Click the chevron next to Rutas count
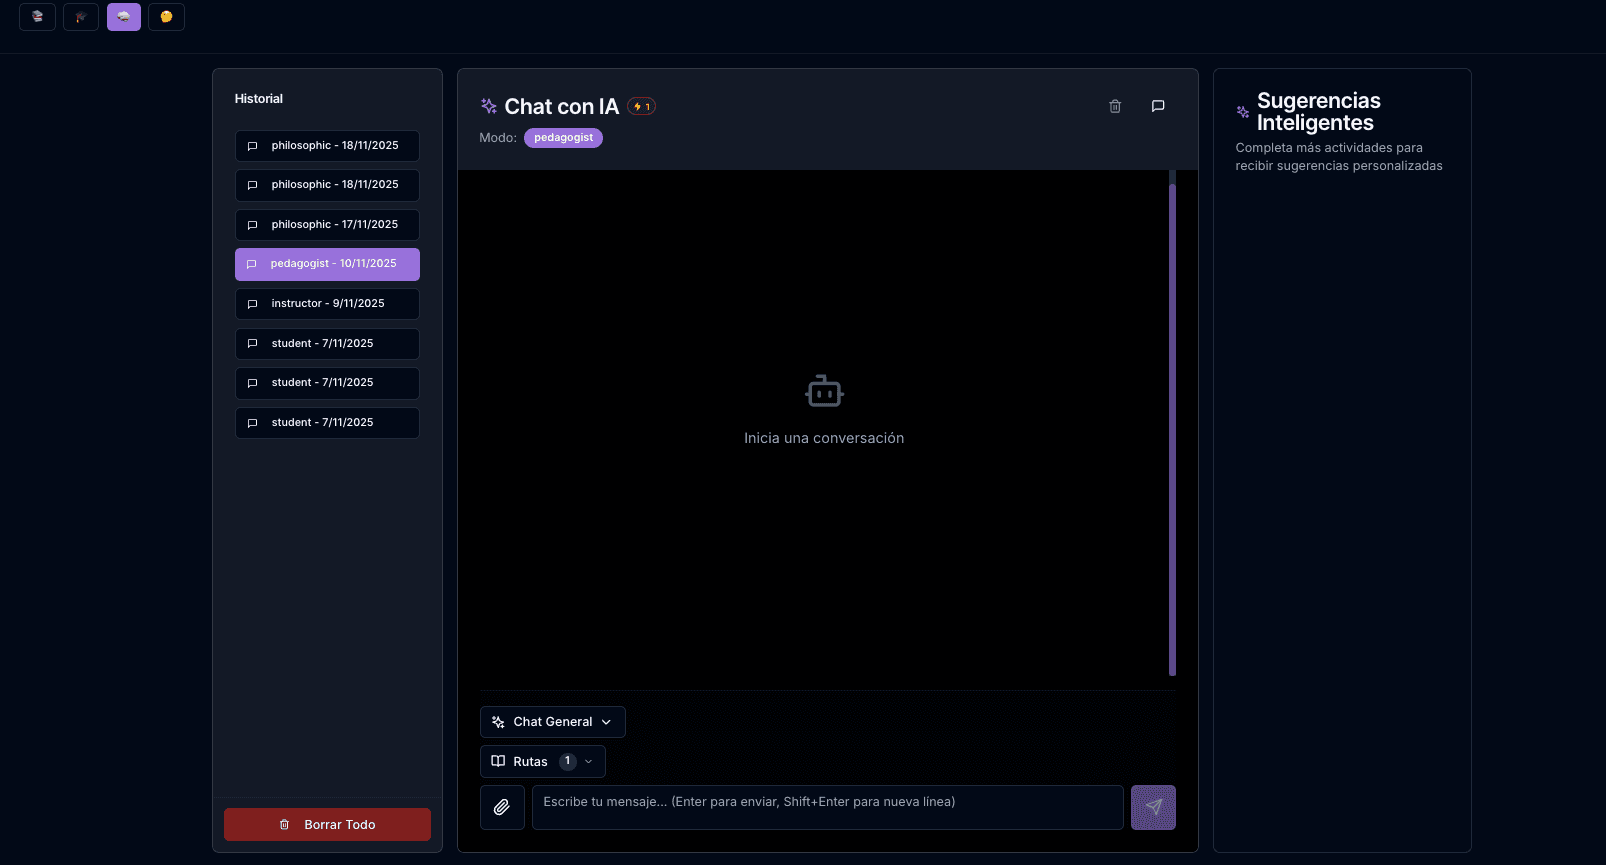1606x865 pixels. click(x=589, y=762)
